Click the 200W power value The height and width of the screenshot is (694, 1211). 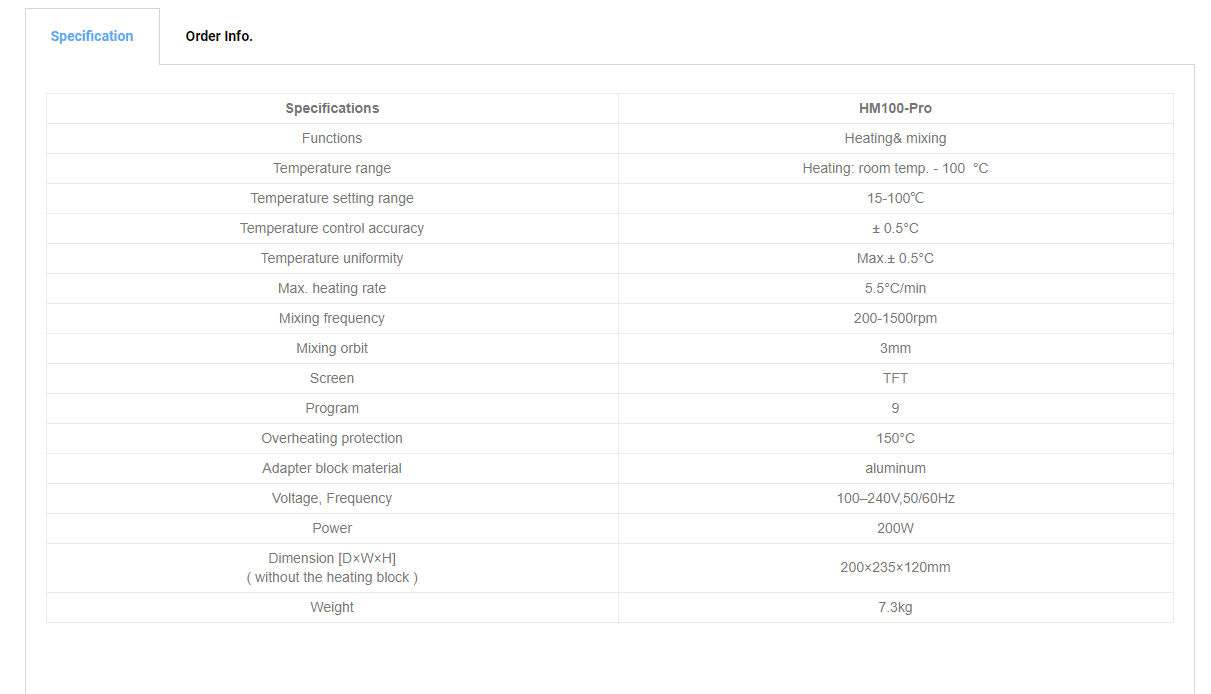(x=895, y=528)
